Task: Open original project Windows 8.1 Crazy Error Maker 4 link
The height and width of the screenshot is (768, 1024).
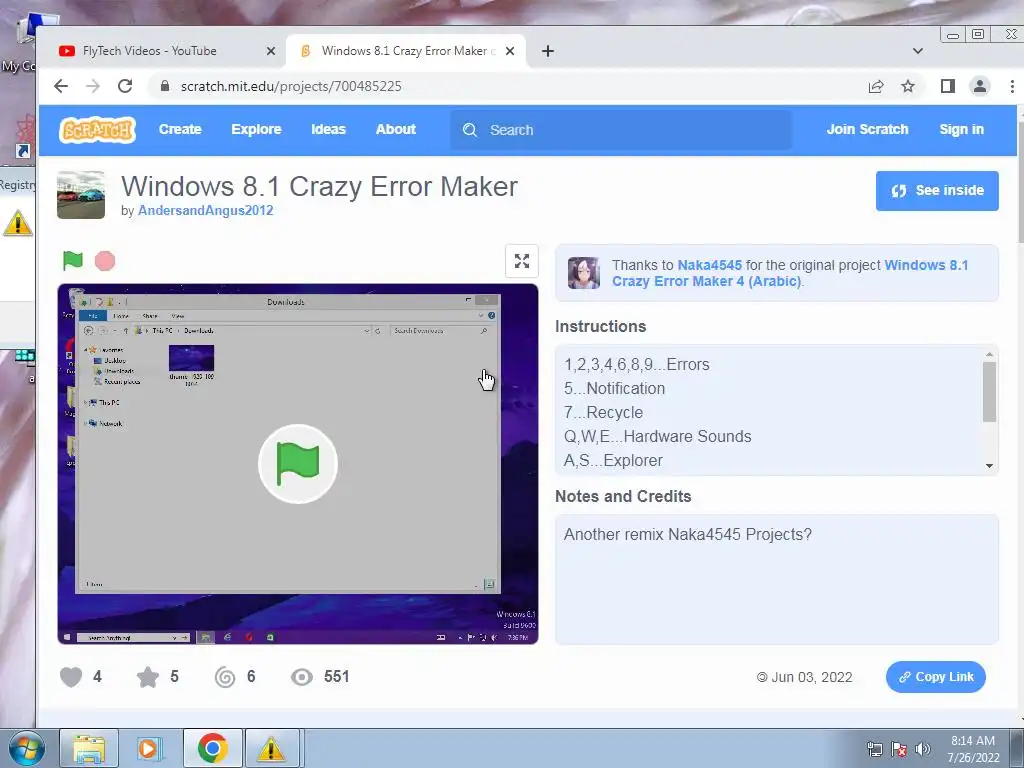Action: (790, 273)
